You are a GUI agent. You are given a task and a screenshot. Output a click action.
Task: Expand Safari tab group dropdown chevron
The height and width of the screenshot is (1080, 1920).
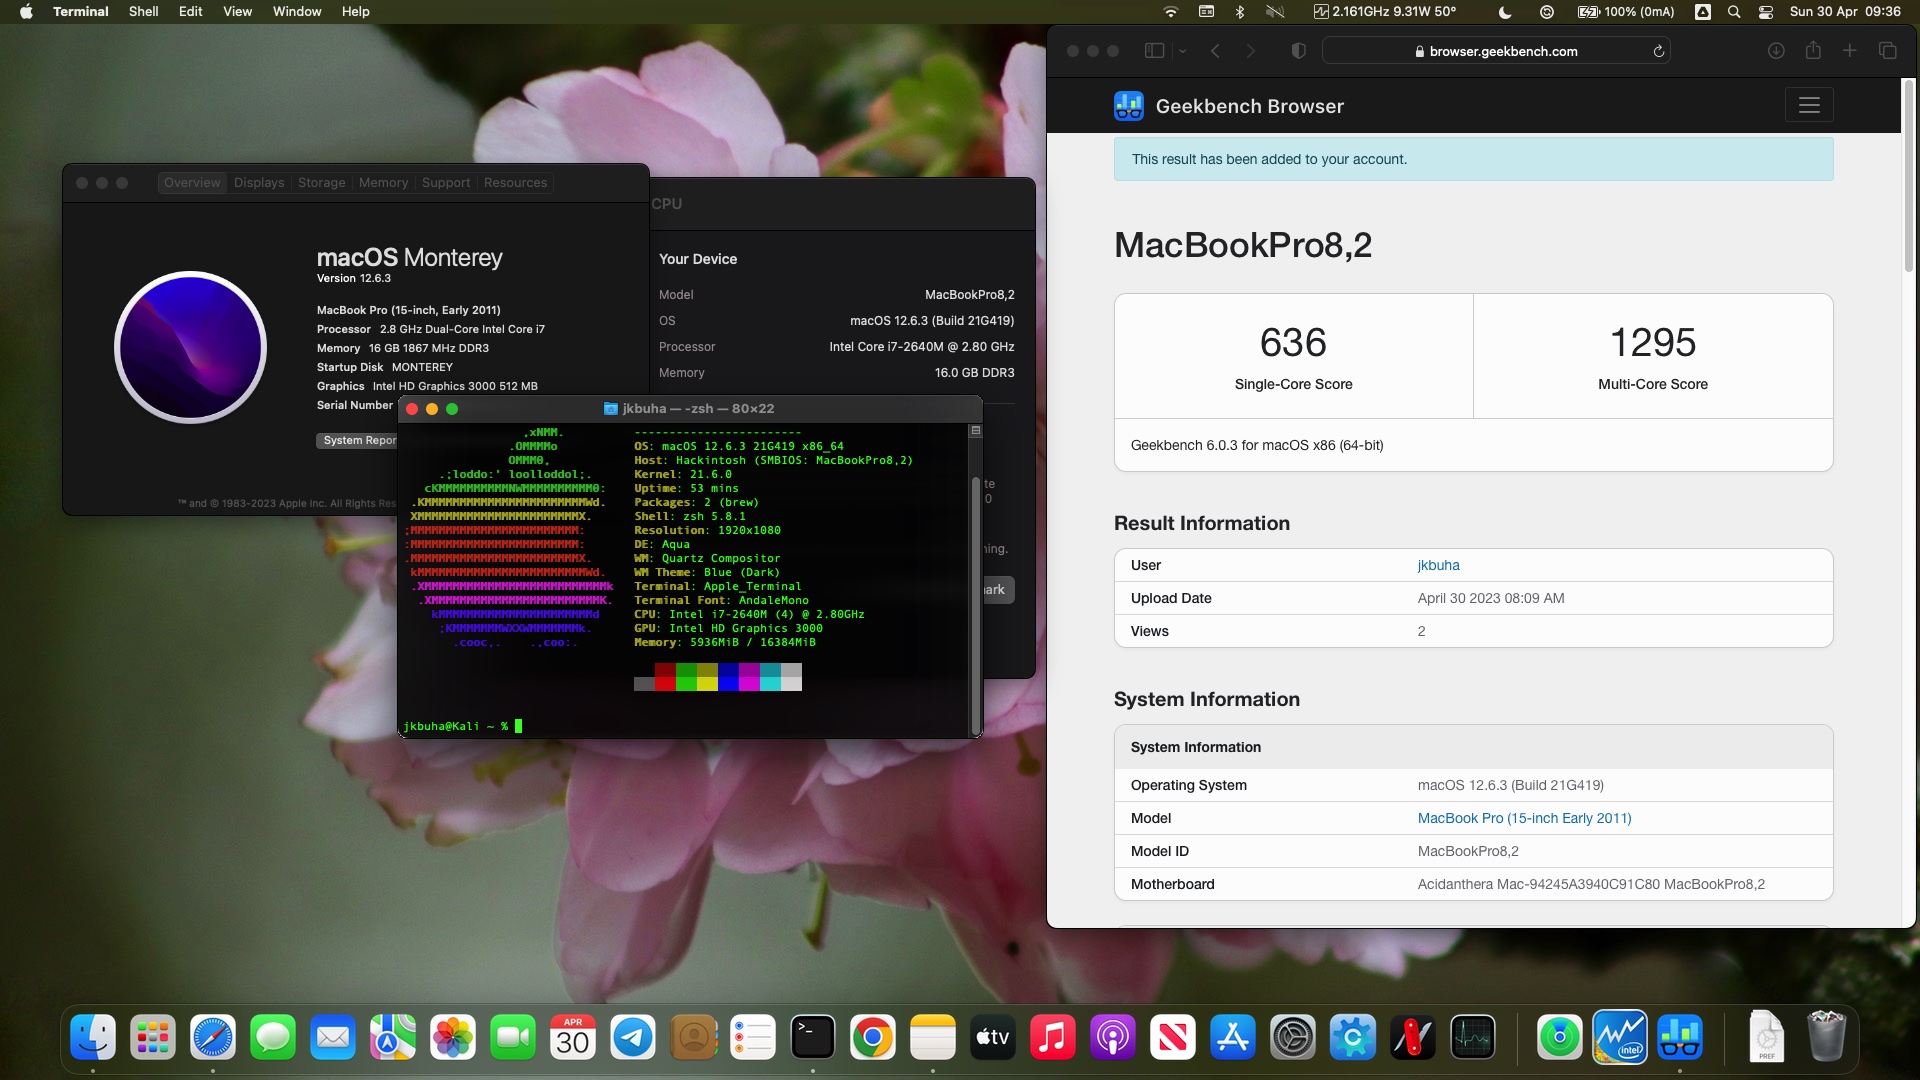pos(1182,51)
